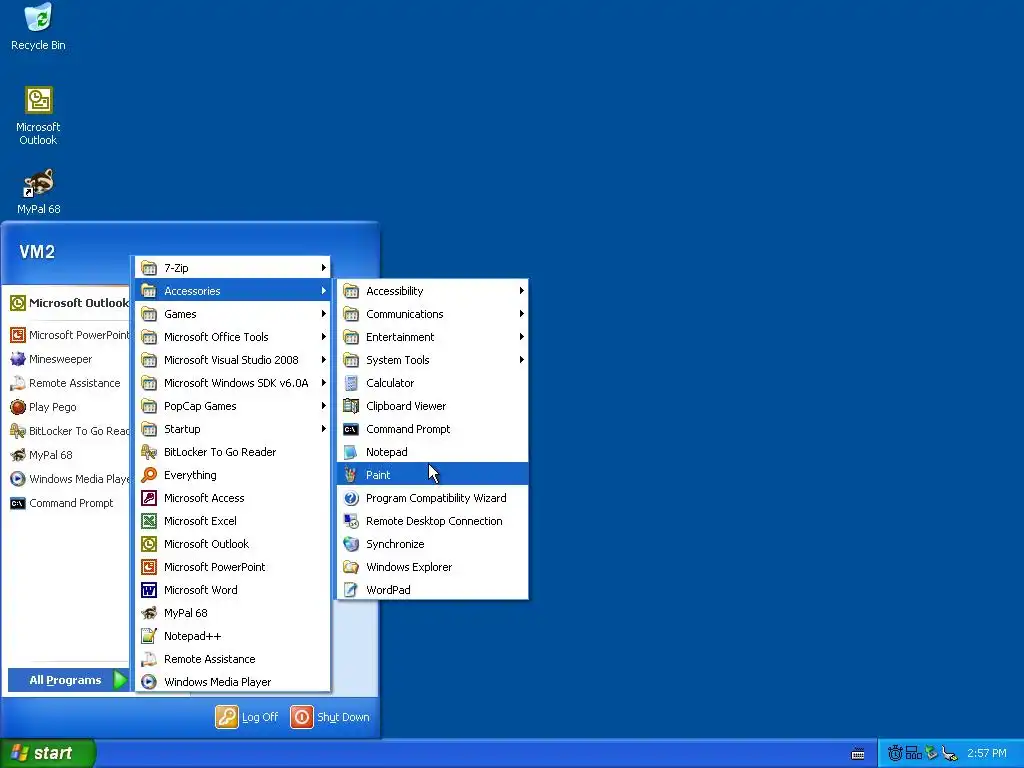Click the All Programs button

(x=68, y=680)
